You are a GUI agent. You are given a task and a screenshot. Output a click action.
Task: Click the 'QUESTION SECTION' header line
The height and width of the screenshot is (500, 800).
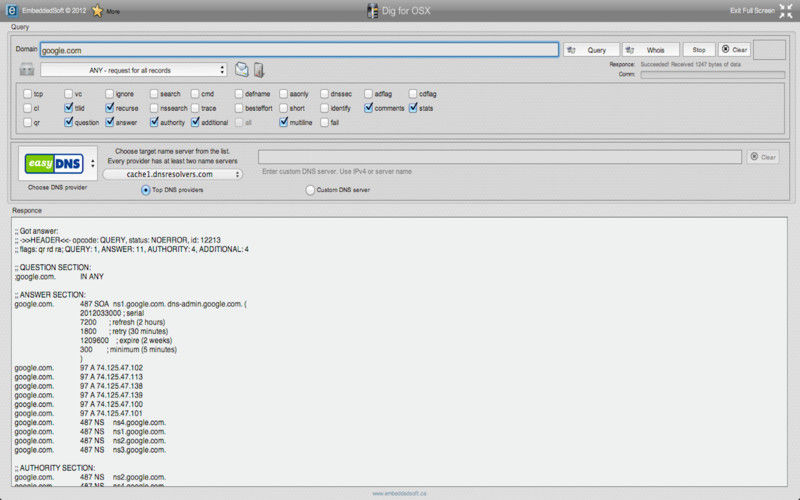tap(53, 267)
